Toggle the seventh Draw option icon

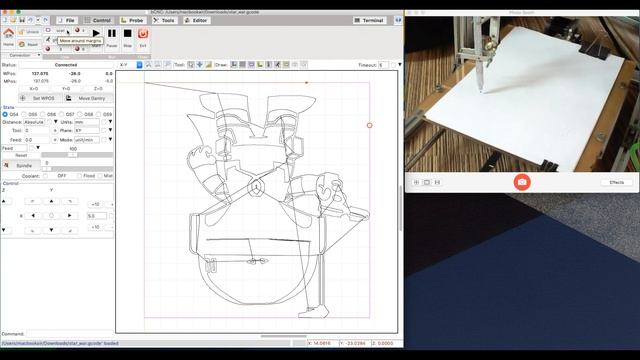pos(286,64)
